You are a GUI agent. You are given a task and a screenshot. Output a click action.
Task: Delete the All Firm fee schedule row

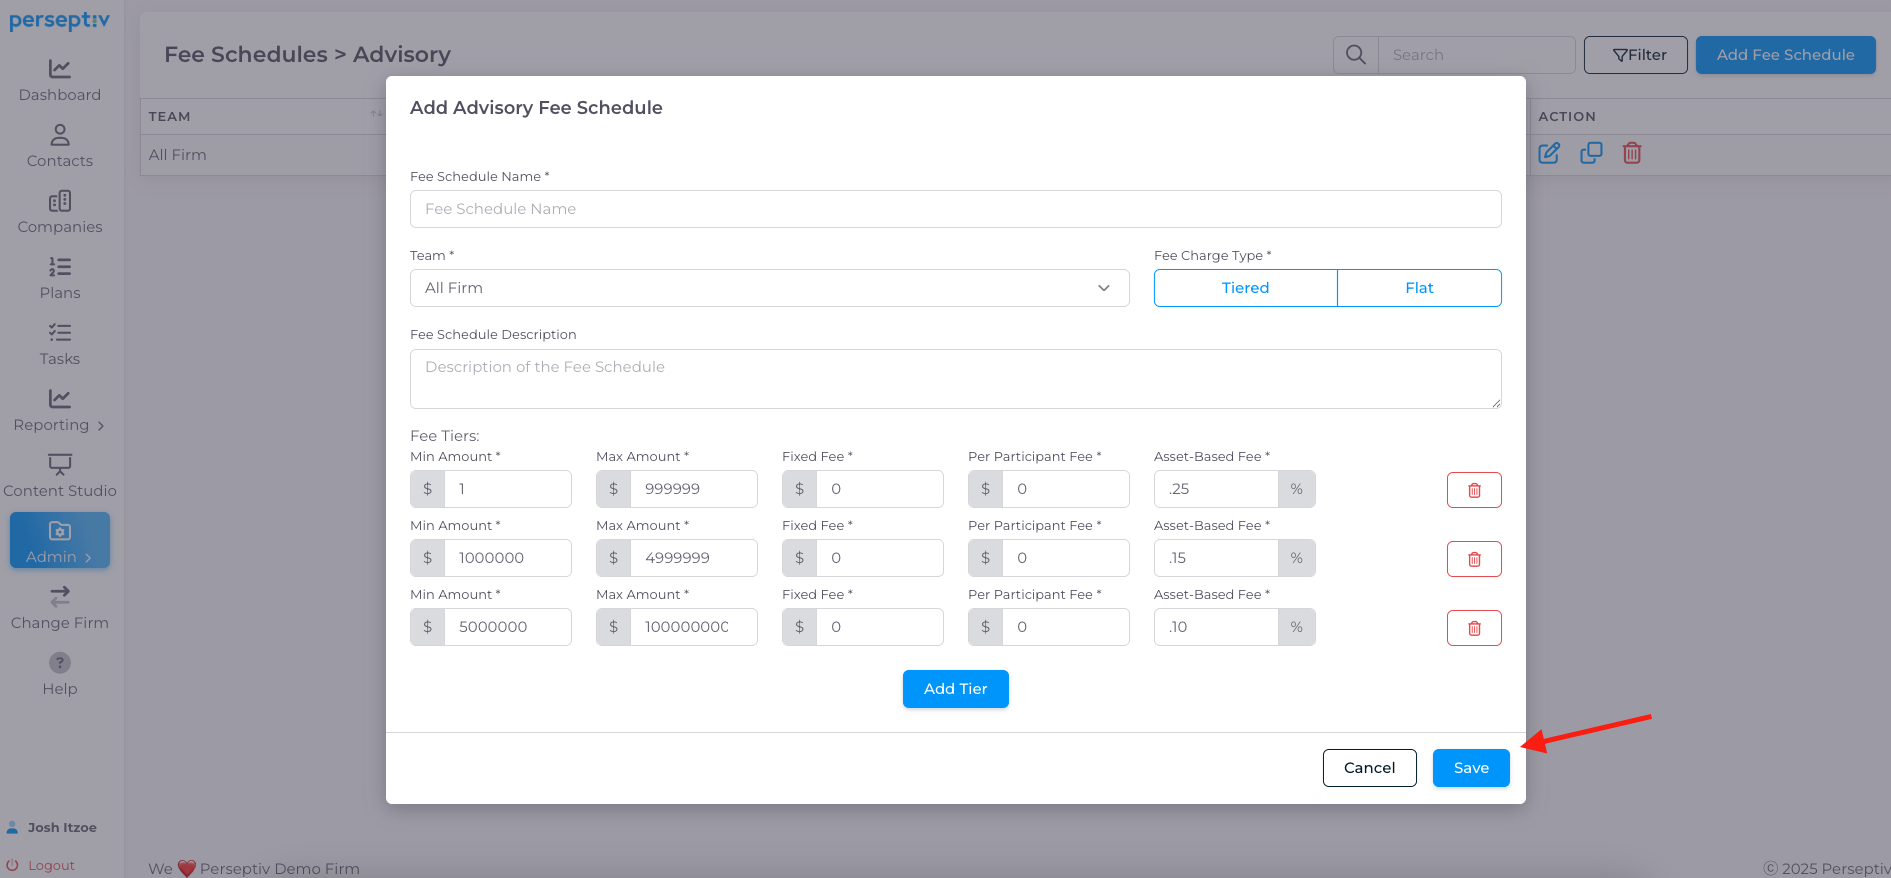coord(1632,153)
